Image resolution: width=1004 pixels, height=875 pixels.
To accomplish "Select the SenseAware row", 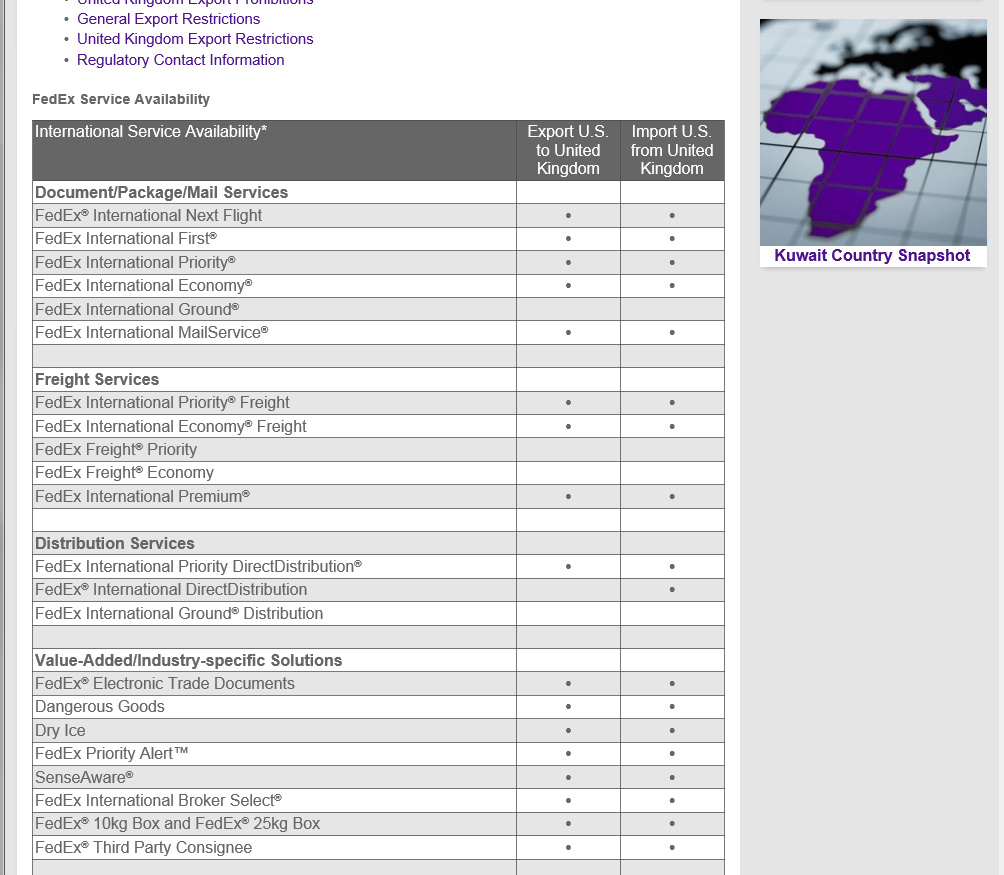I will [378, 778].
